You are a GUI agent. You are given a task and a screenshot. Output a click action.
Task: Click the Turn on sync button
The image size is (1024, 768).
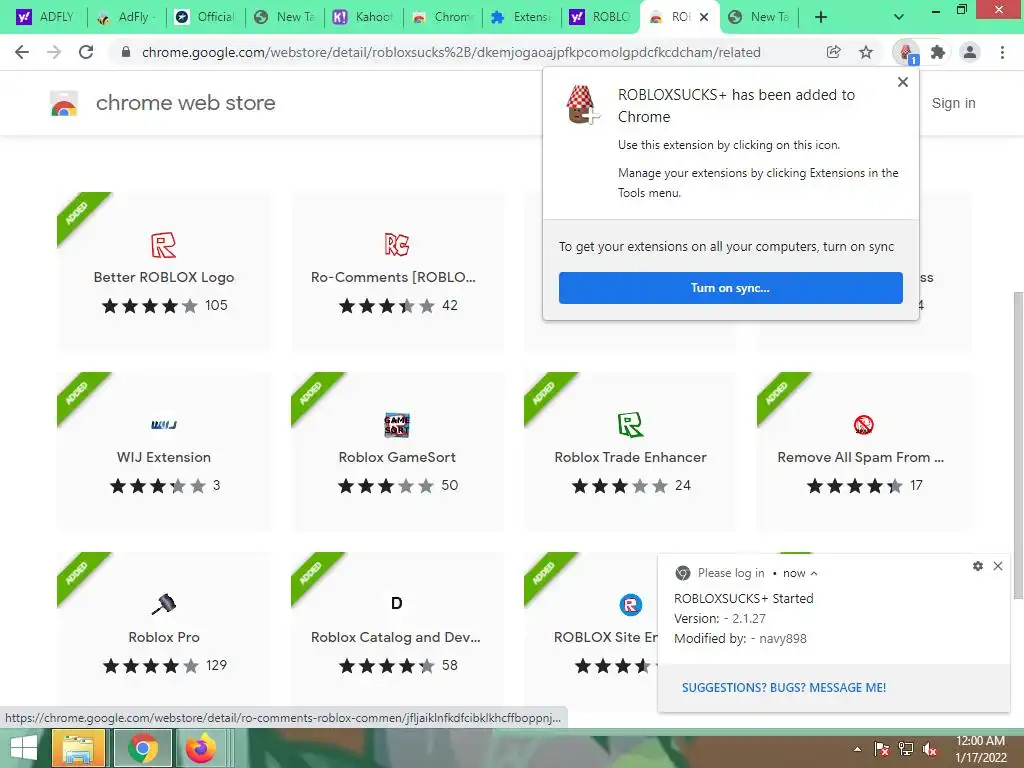(x=731, y=288)
